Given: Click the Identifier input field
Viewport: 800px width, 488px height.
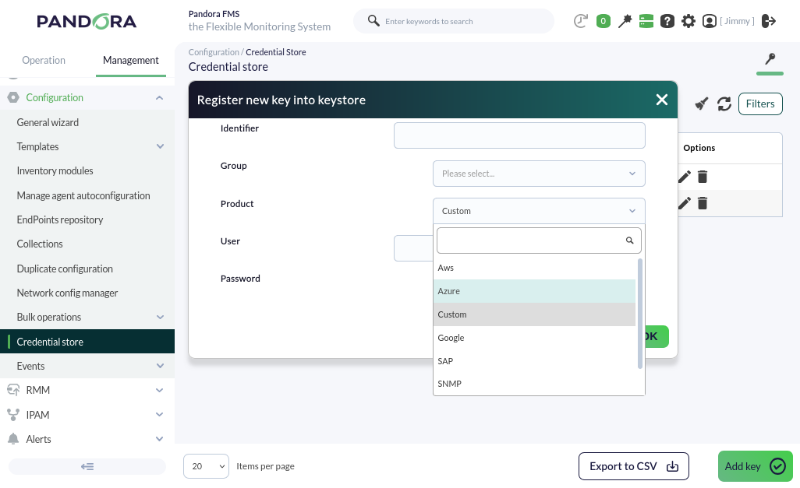Looking at the screenshot, I should coord(519,135).
